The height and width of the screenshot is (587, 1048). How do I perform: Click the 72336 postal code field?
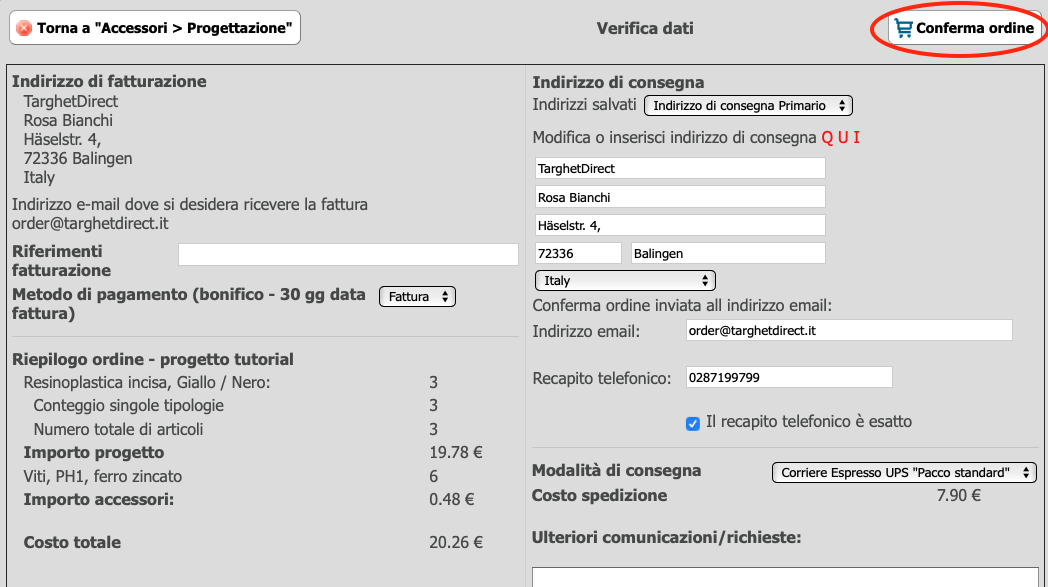pos(578,253)
